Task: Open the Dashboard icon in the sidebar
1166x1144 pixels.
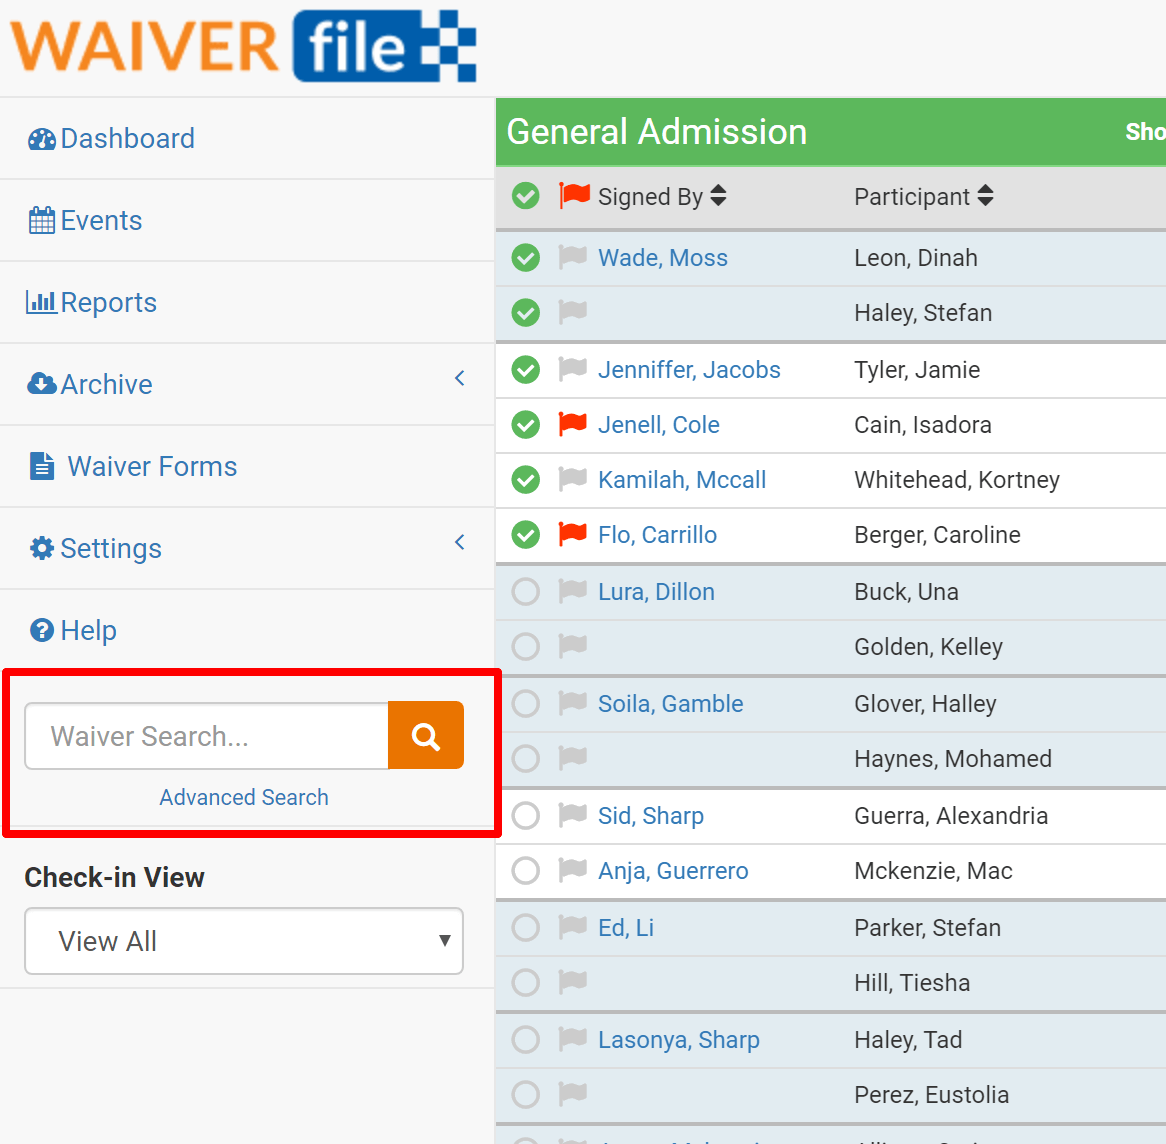Action: click(x=41, y=138)
